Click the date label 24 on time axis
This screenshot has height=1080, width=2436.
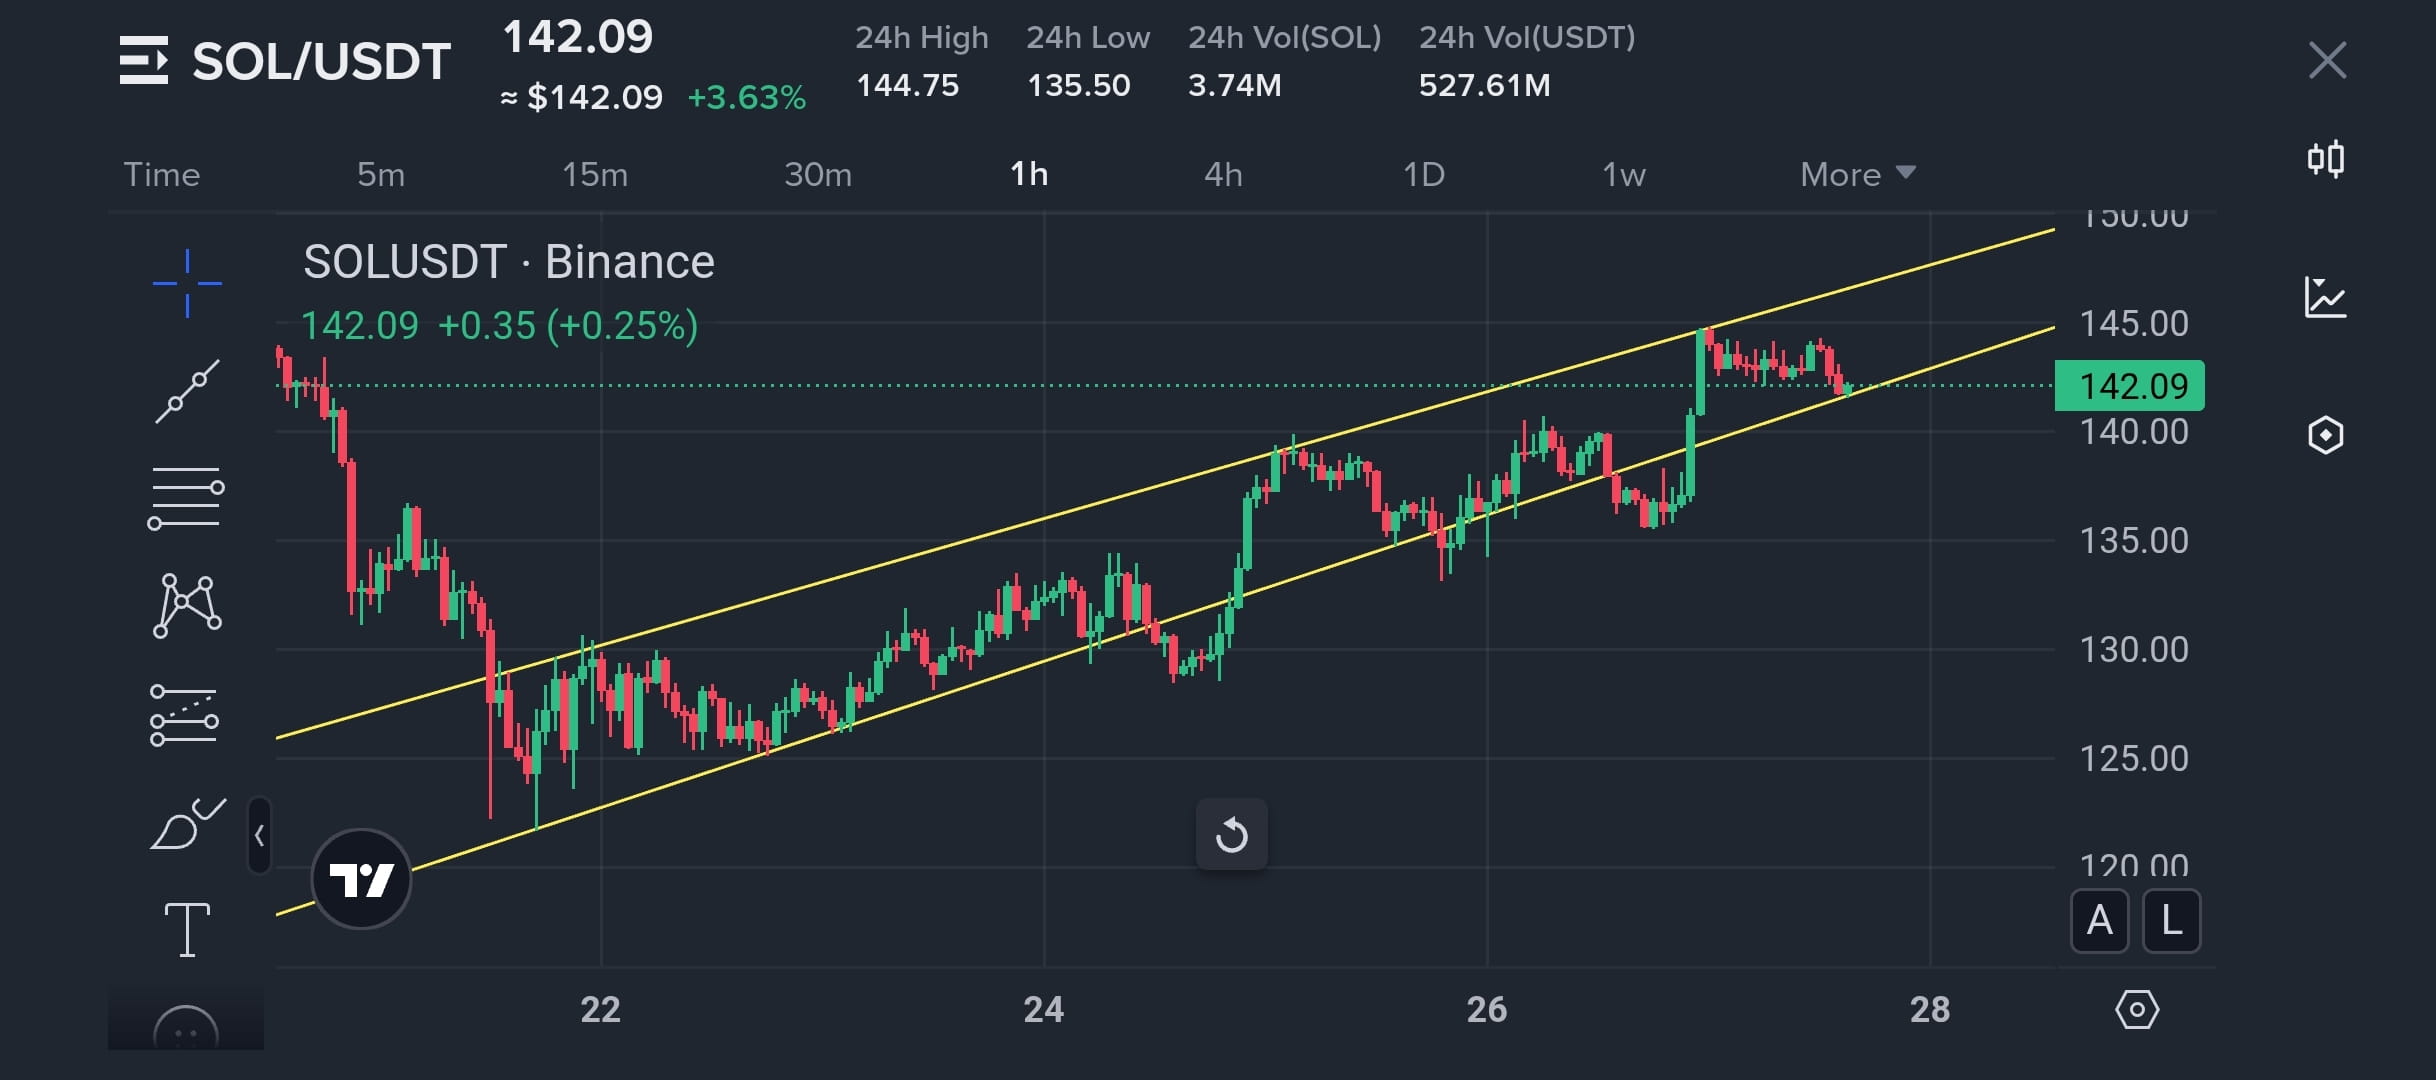1043,1009
